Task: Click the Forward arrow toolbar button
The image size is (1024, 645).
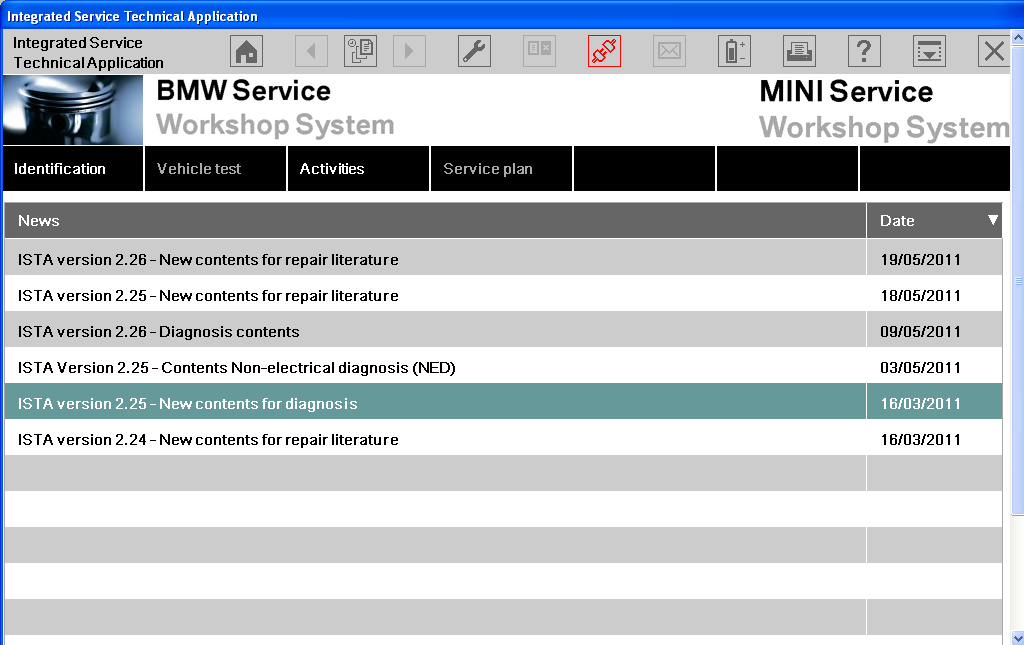Action: 409,51
